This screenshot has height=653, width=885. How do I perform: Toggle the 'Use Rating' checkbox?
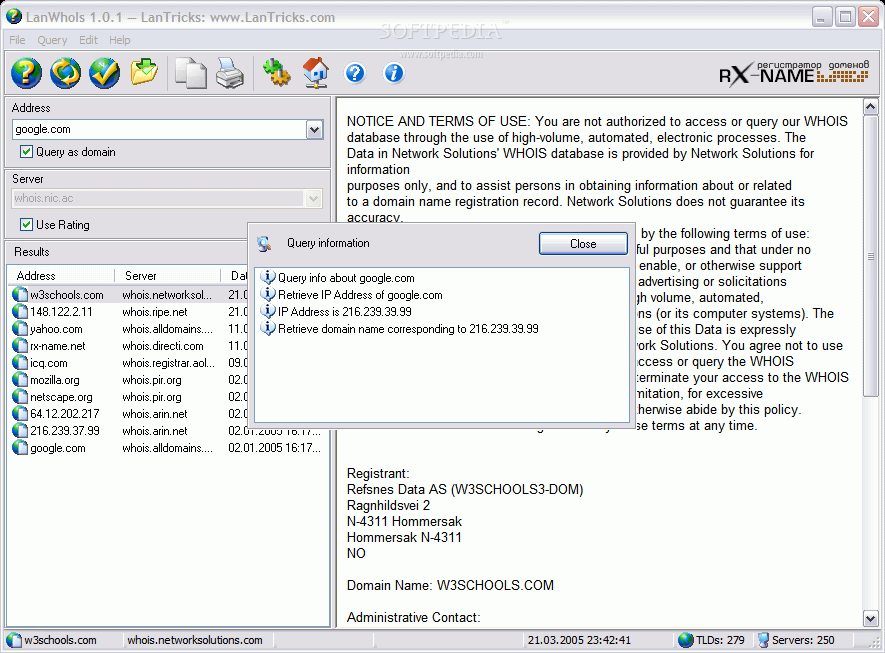[26, 225]
